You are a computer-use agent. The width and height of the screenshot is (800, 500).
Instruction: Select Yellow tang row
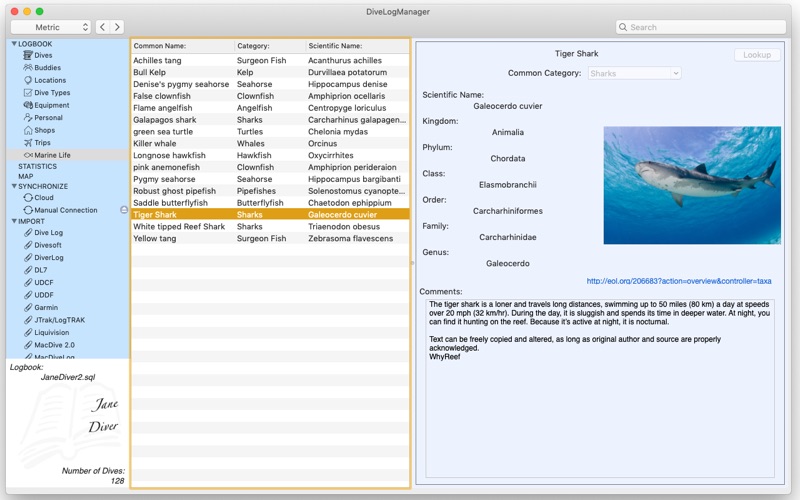[270, 238]
